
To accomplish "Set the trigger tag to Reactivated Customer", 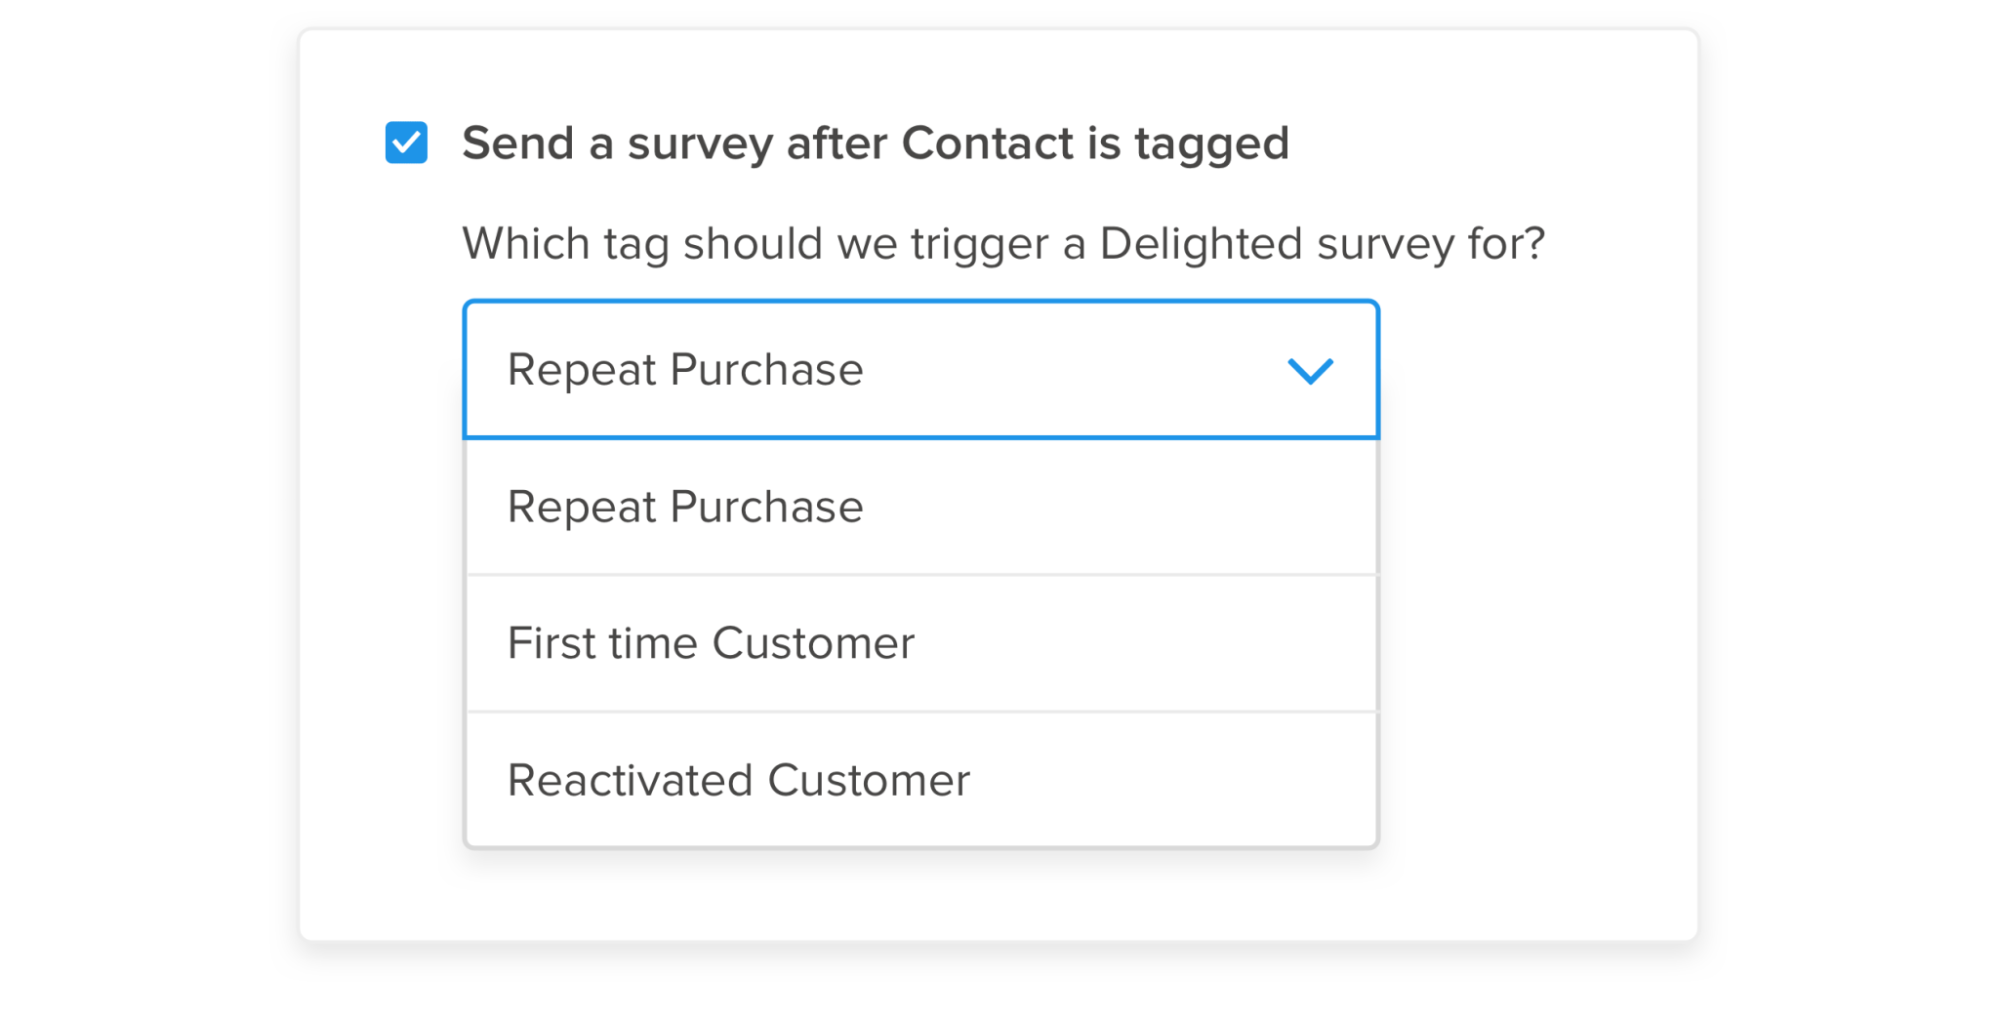I will coord(738,780).
